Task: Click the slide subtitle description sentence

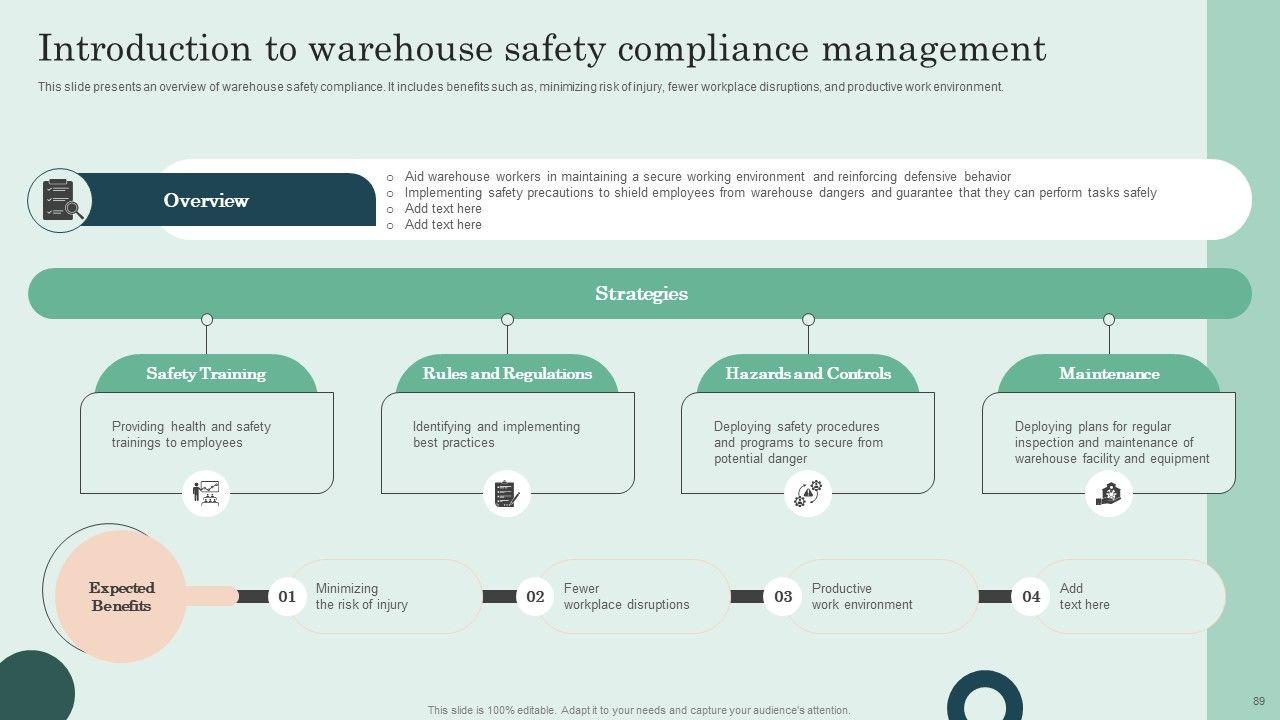Action: click(521, 87)
